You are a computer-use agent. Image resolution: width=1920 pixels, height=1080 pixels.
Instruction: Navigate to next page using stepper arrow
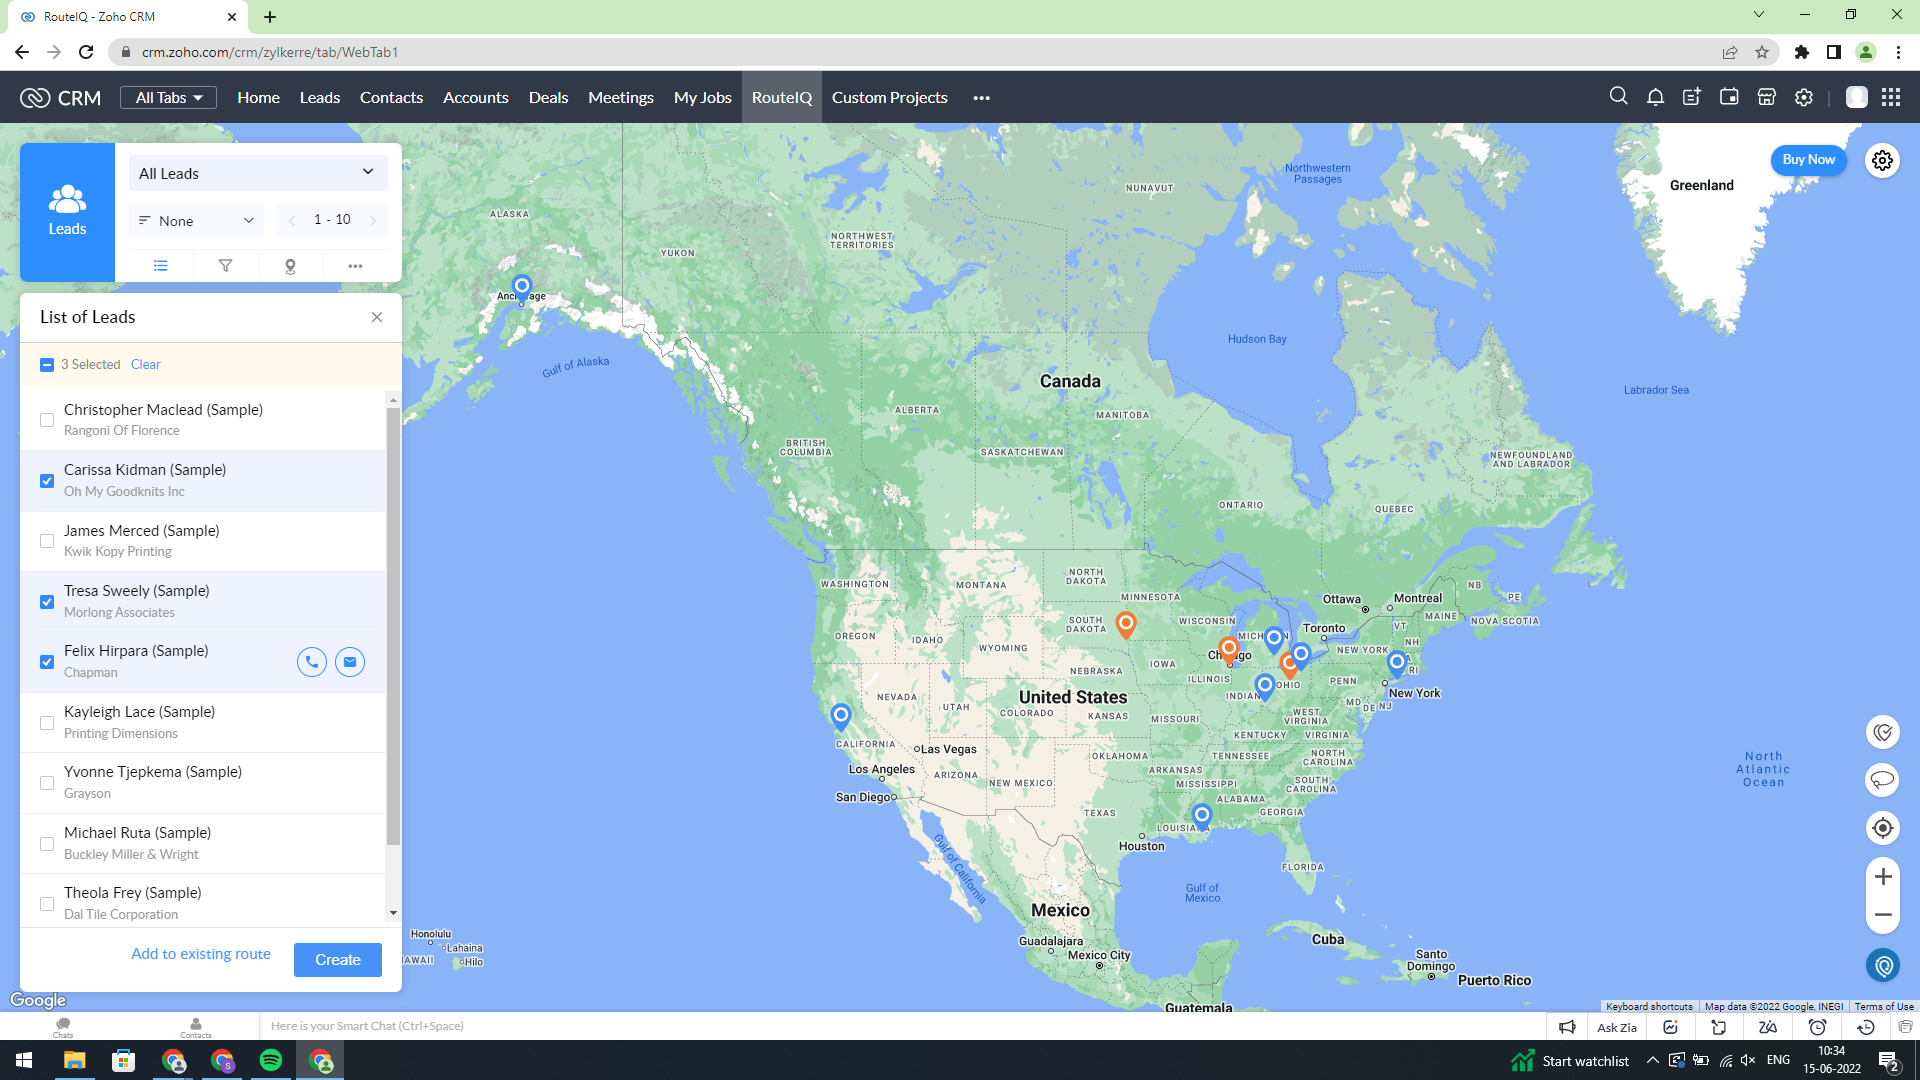click(x=372, y=219)
